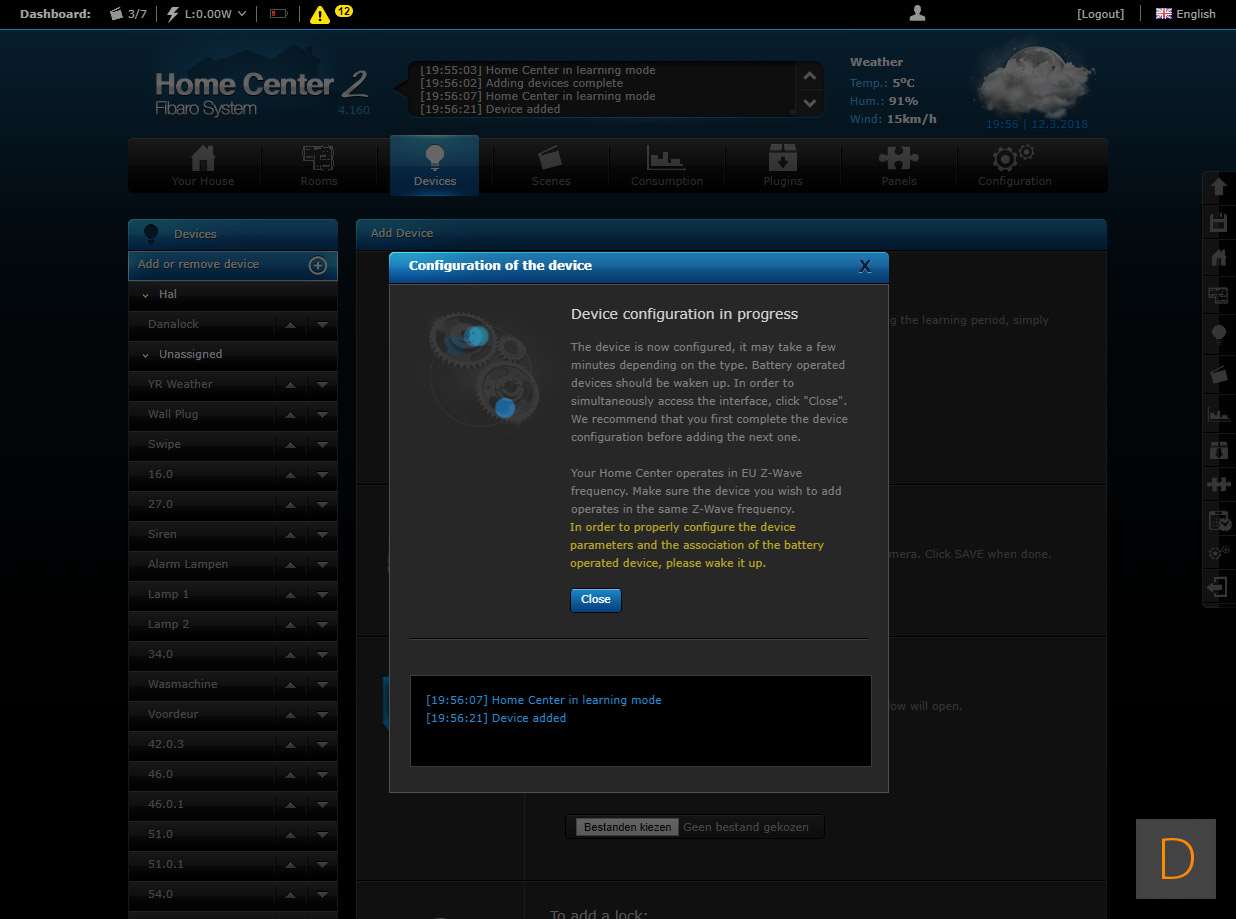The image size is (1236, 919).
Task: Collapse the Unassigned devices section
Action: [146, 355]
